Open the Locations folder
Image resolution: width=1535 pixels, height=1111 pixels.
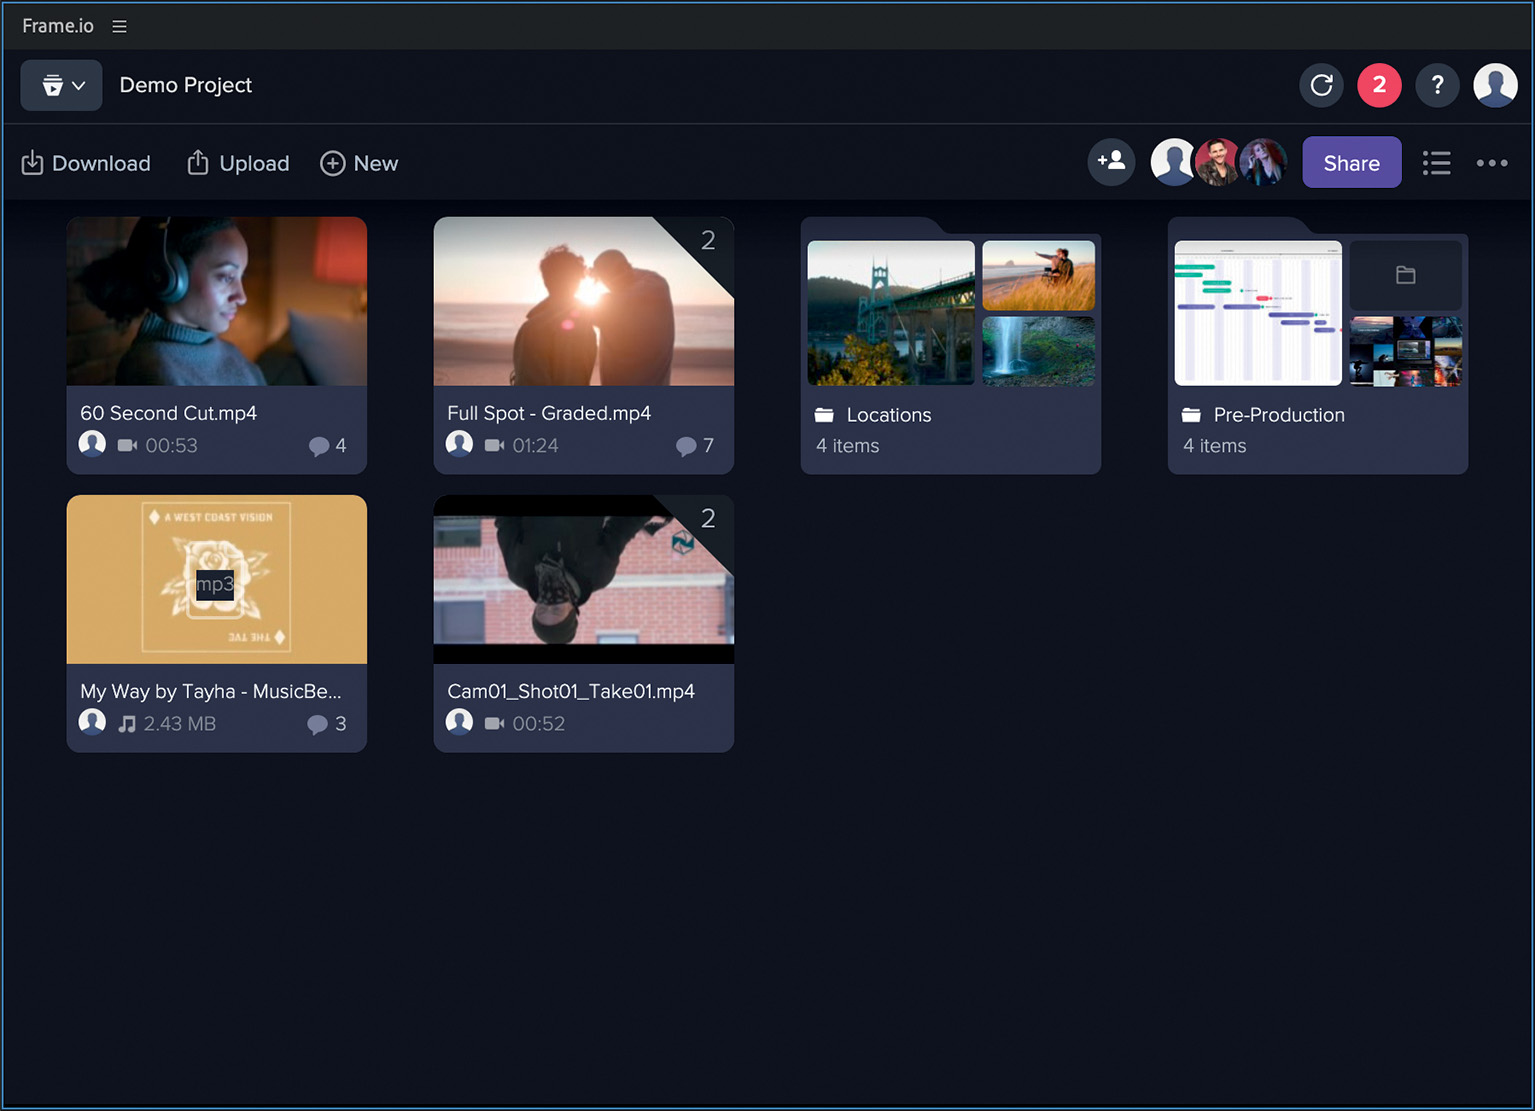click(950, 345)
